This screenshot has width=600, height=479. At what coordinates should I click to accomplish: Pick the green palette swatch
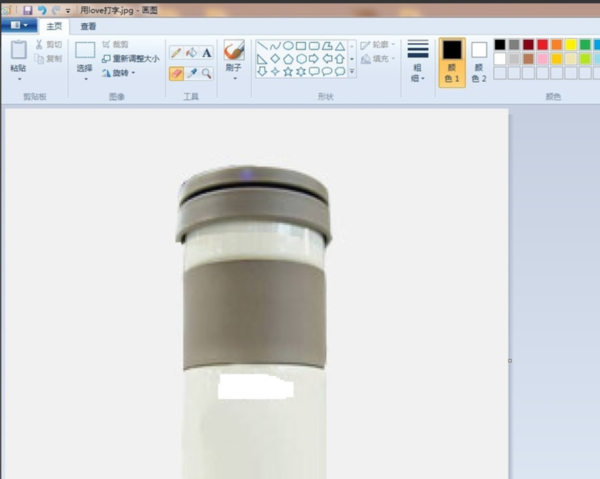click(x=585, y=45)
